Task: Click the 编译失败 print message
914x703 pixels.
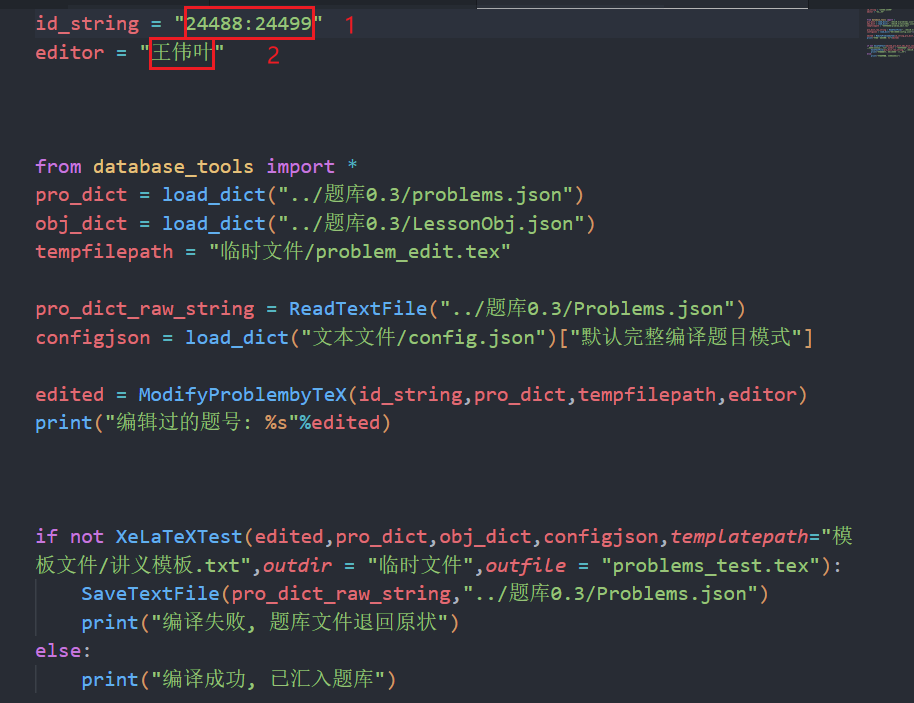Action: (x=300, y=623)
